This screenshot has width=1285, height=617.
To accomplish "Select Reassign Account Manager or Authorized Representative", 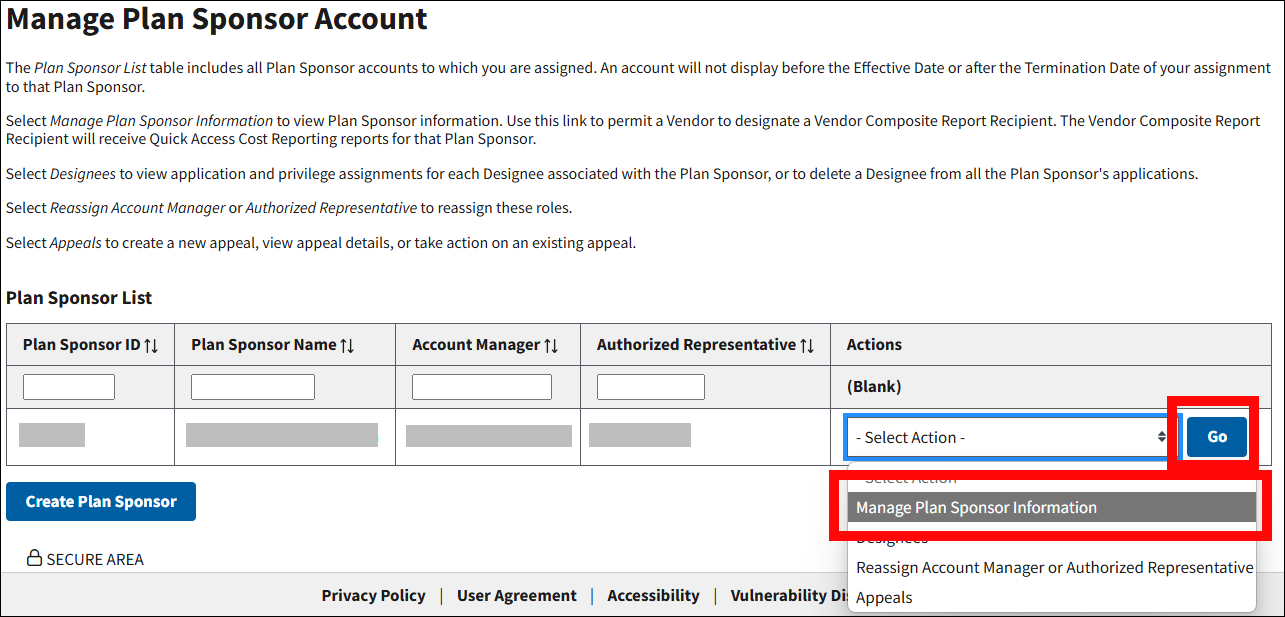I will coord(1053,567).
